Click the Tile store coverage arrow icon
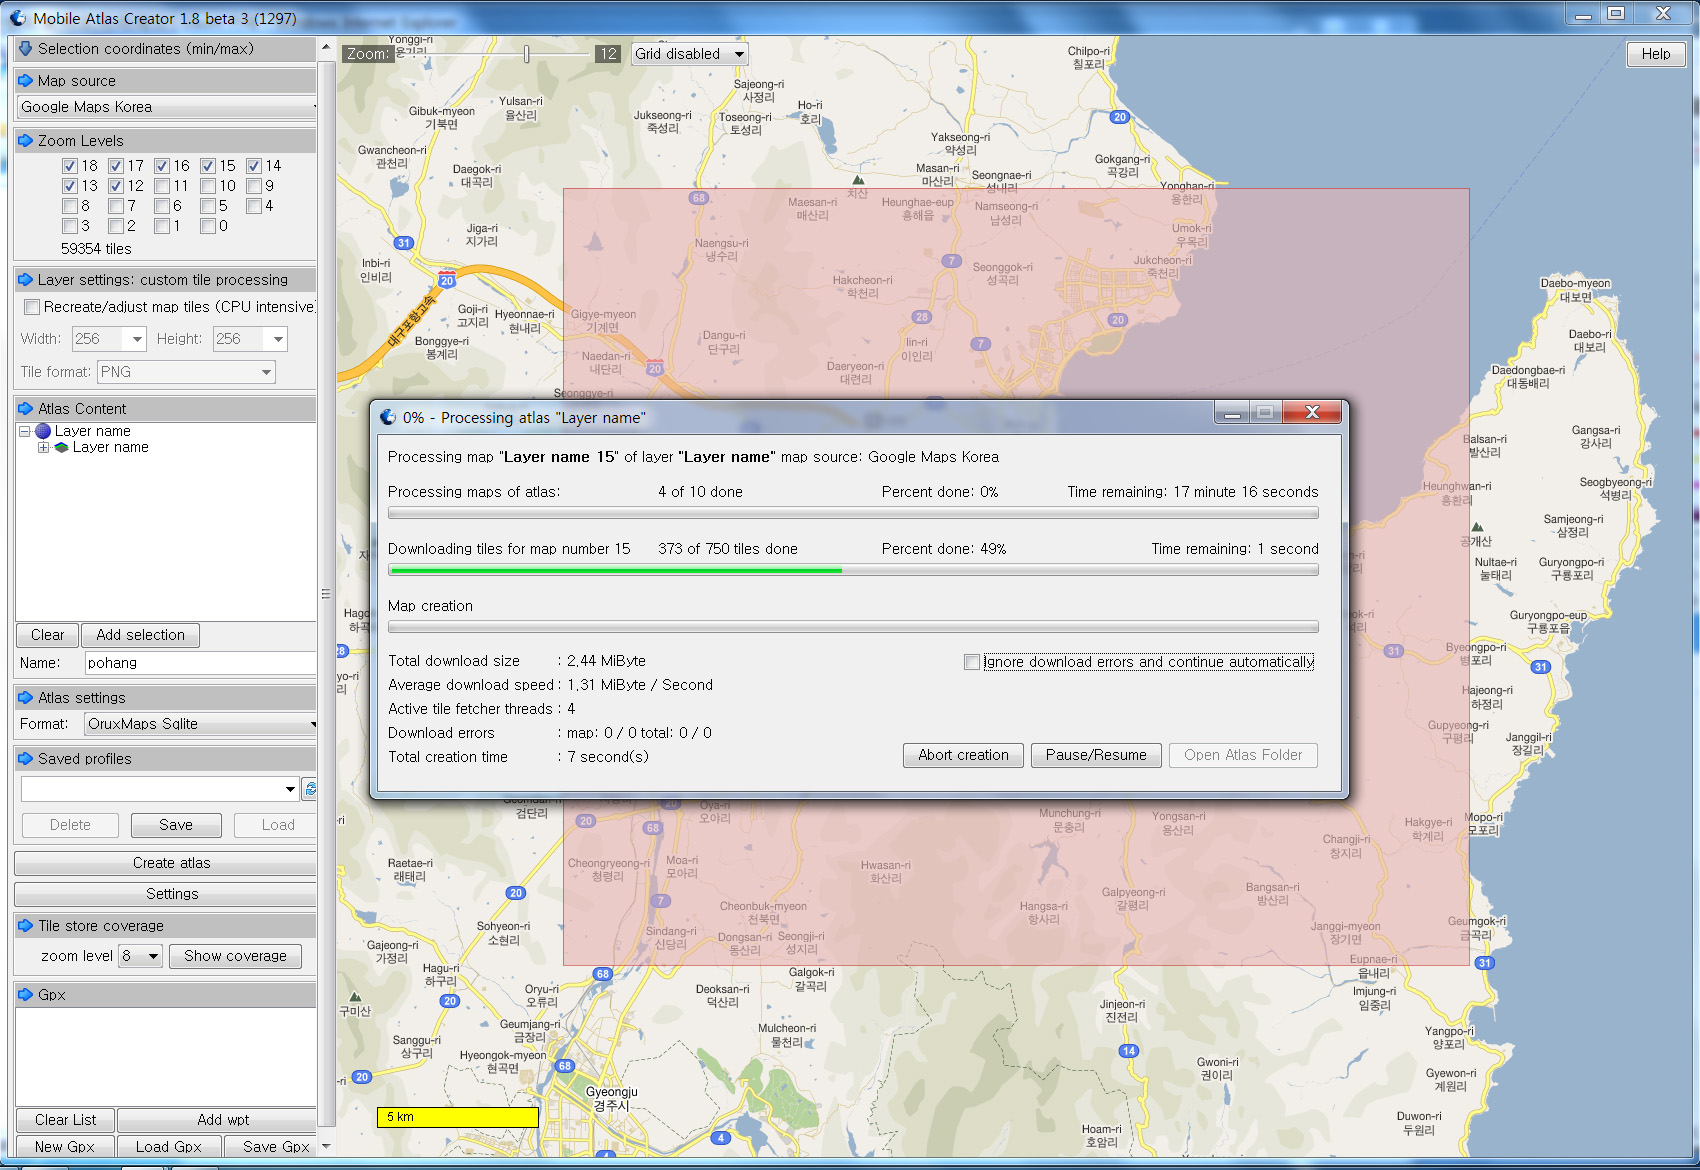The width and height of the screenshot is (1700, 1170). point(26,925)
